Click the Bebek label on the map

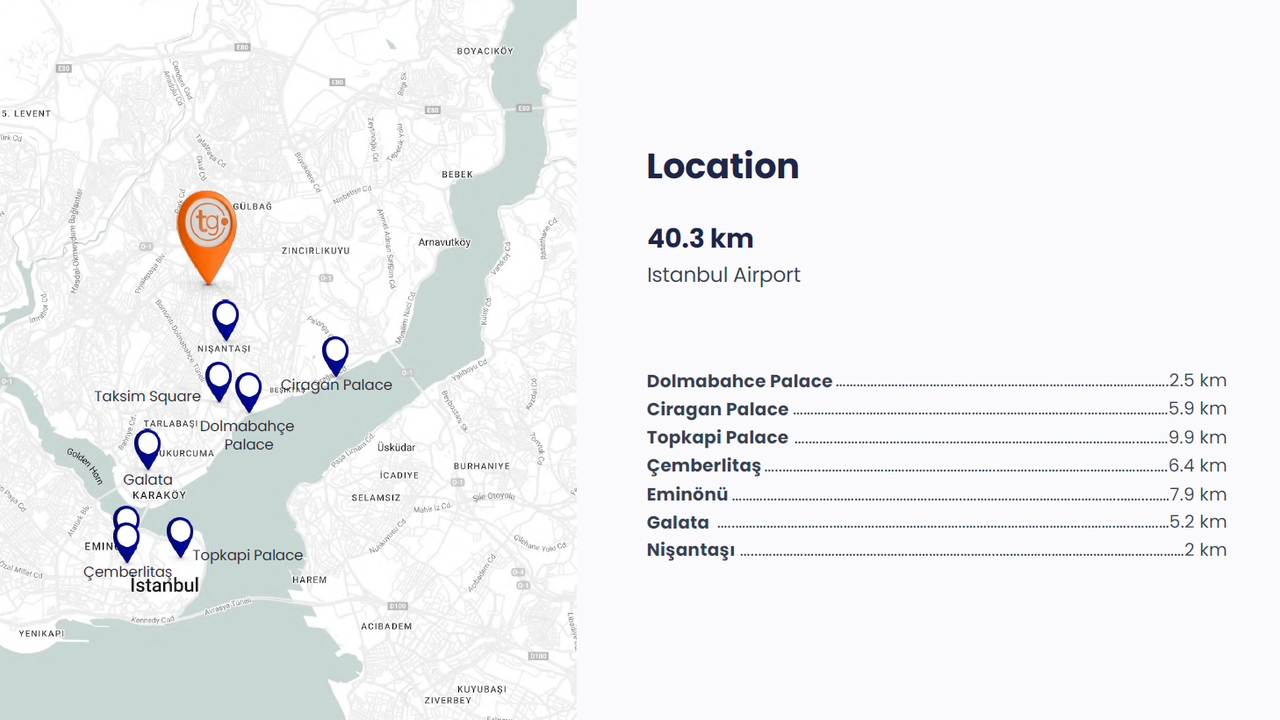pos(457,174)
